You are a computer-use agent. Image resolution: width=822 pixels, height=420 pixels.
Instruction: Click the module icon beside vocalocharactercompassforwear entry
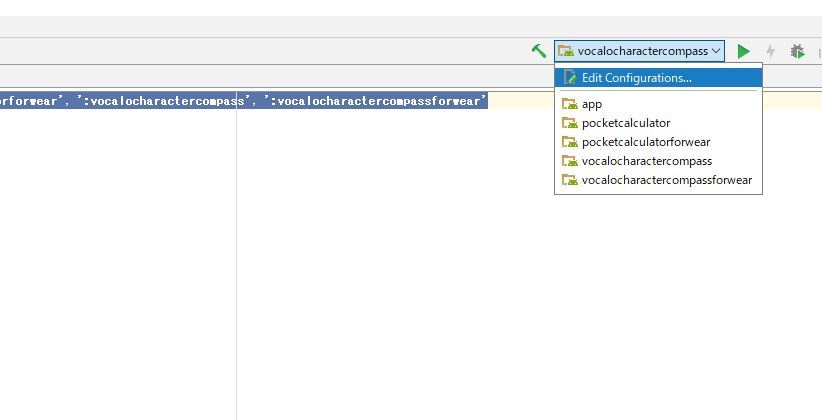point(570,181)
